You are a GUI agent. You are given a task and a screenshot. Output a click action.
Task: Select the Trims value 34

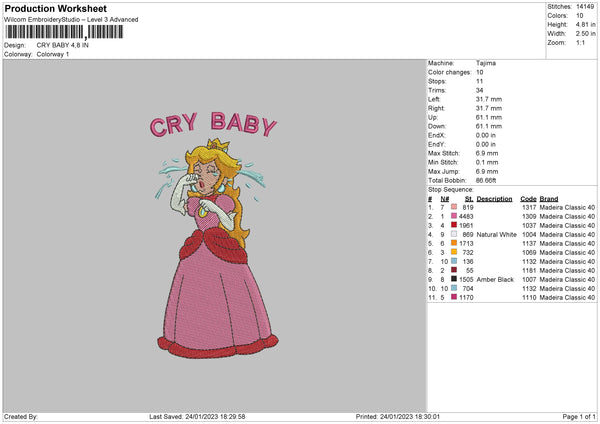[x=479, y=90]
